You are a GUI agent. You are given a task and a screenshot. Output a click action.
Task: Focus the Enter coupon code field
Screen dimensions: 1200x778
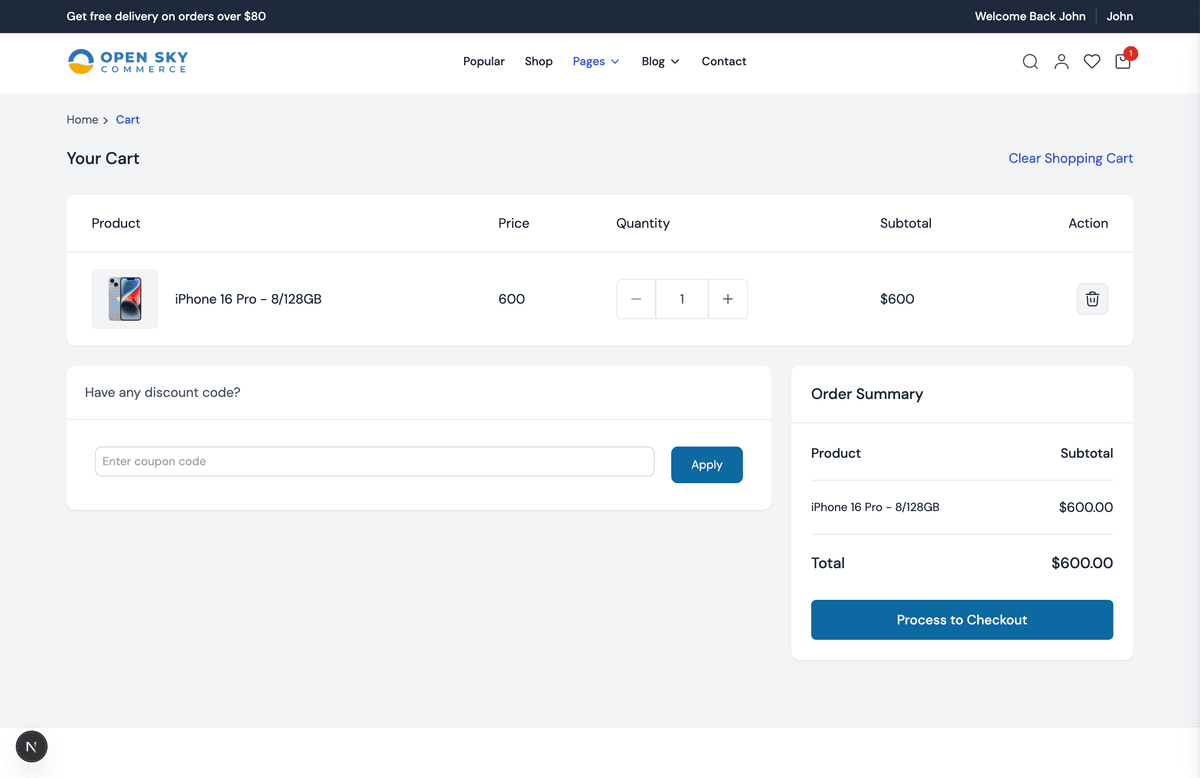point(375,462)
